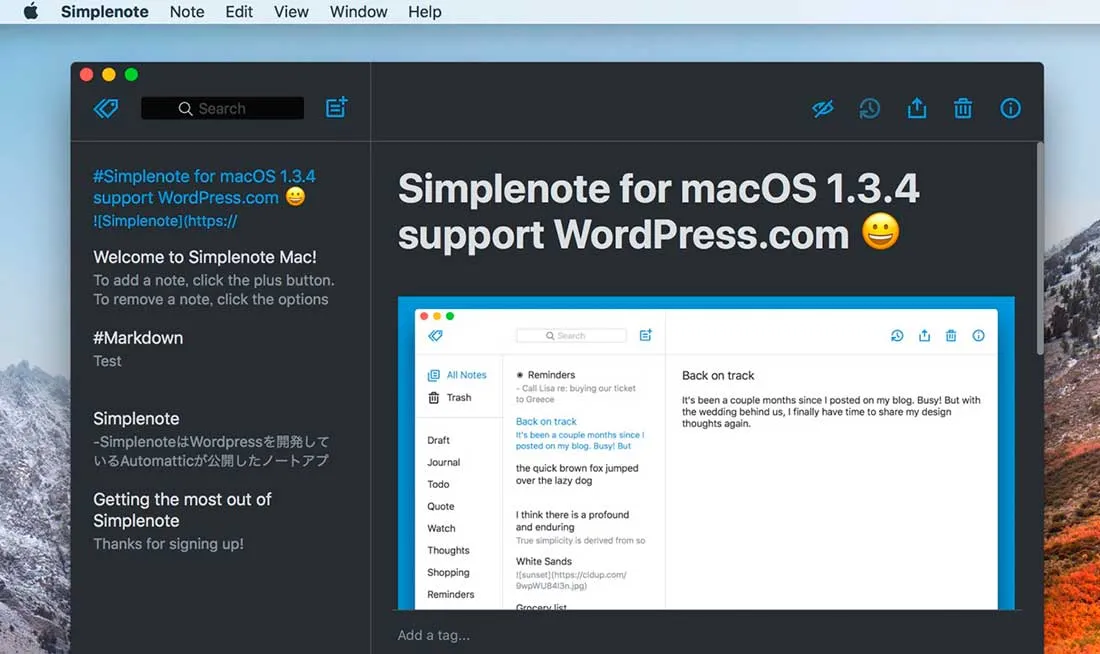Viewport: 1100px width, 654px height.
Task: Move note to trash
Action: tap(963, 108)
